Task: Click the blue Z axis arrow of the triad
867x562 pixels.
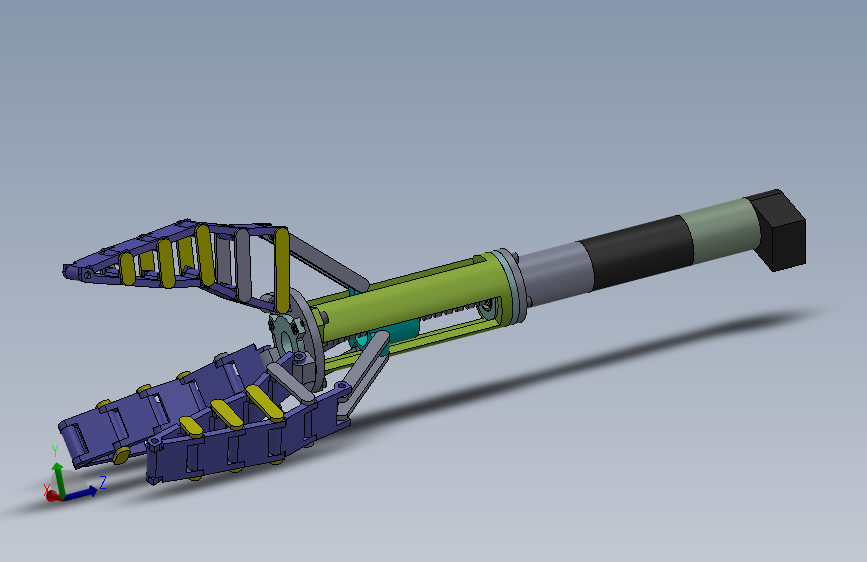Action: (x=81, y=493)
